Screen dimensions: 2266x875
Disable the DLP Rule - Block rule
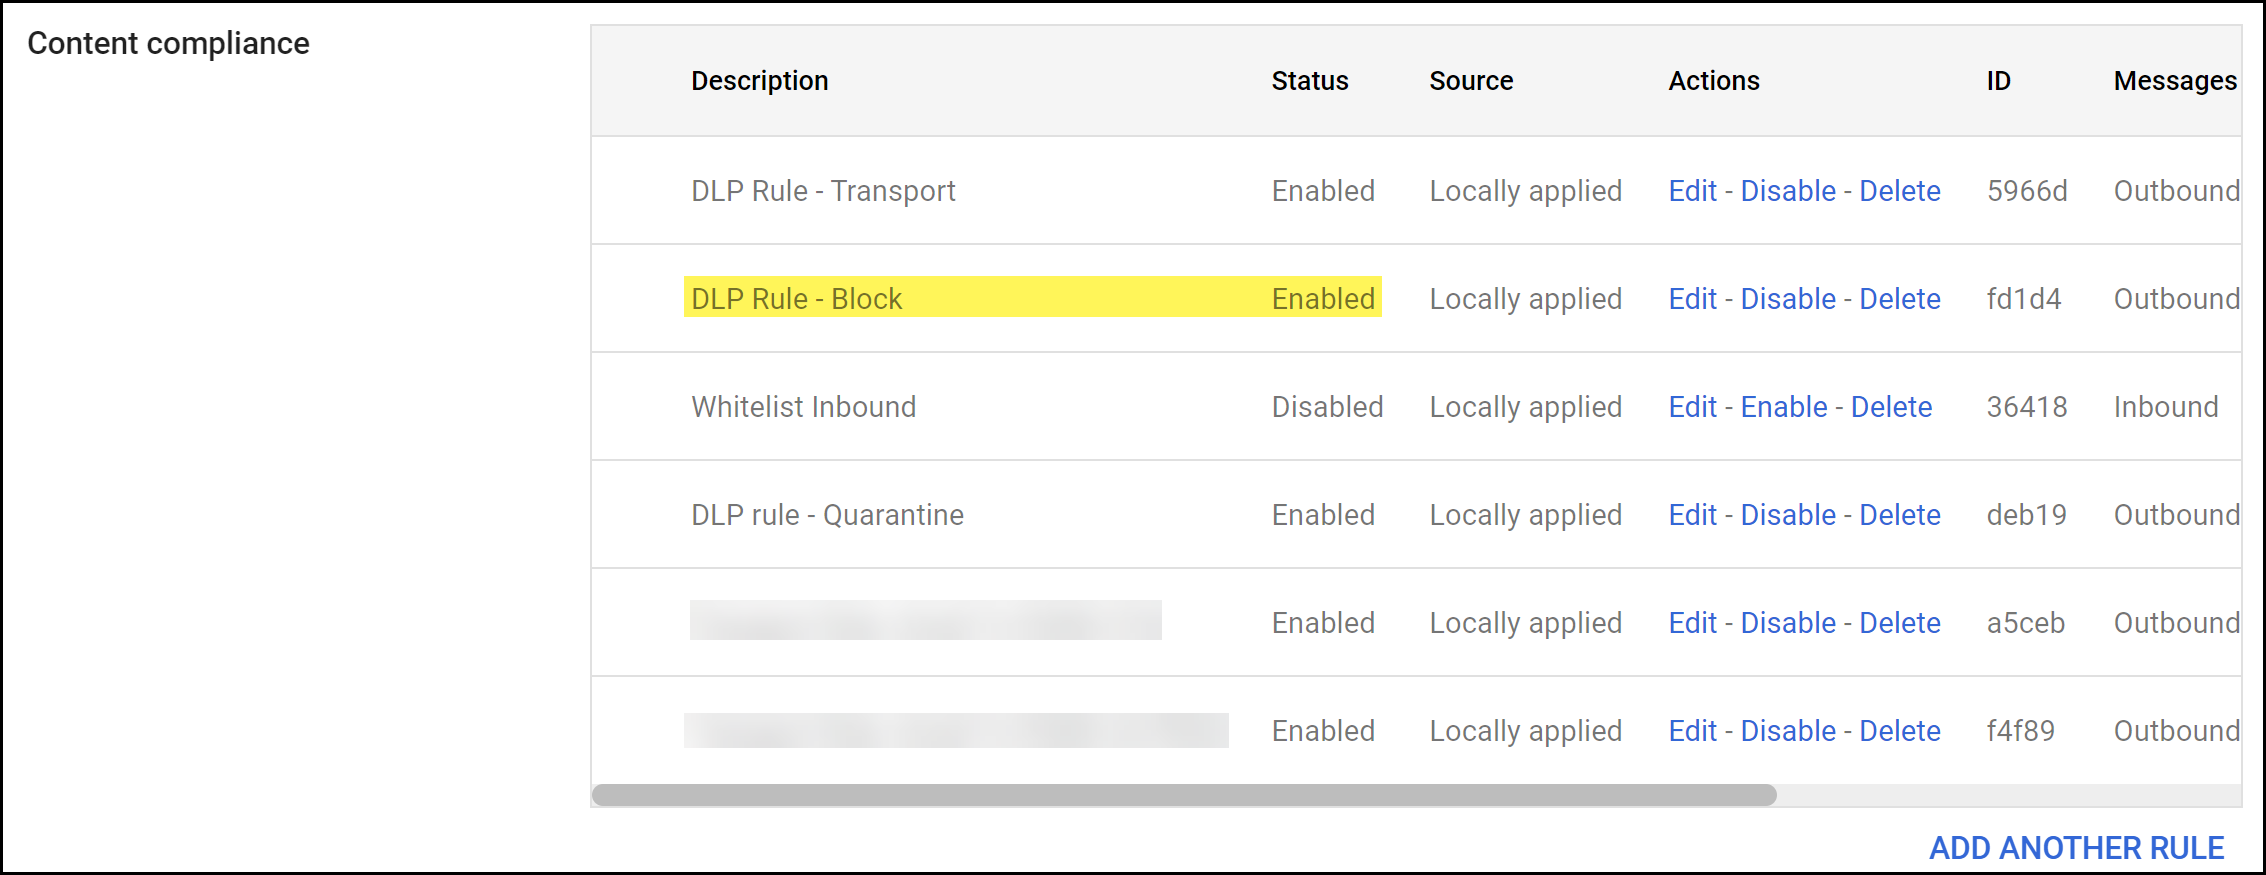click(1788, 299)
